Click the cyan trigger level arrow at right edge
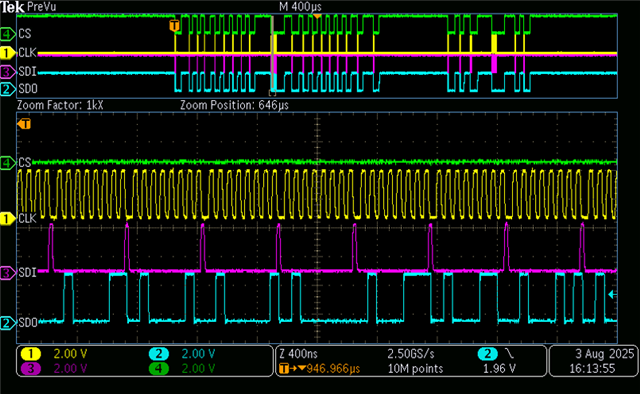 pos(612,294)
